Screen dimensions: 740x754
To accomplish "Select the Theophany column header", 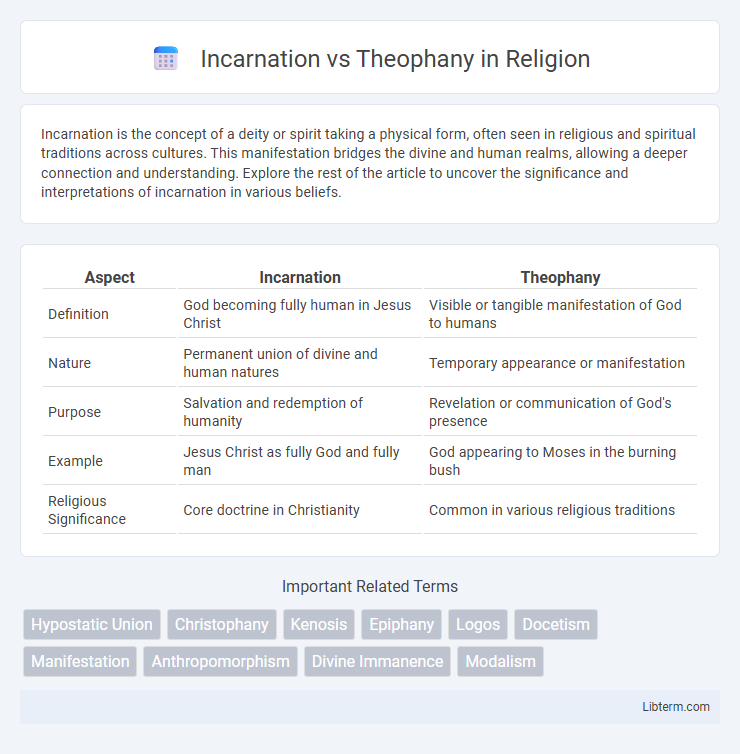I will [560, 277].
